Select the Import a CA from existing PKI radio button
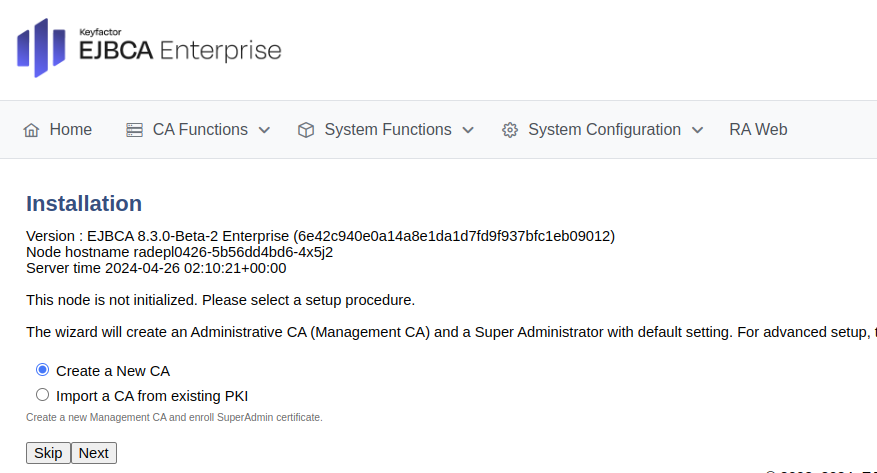 click(x=42, y=395)
